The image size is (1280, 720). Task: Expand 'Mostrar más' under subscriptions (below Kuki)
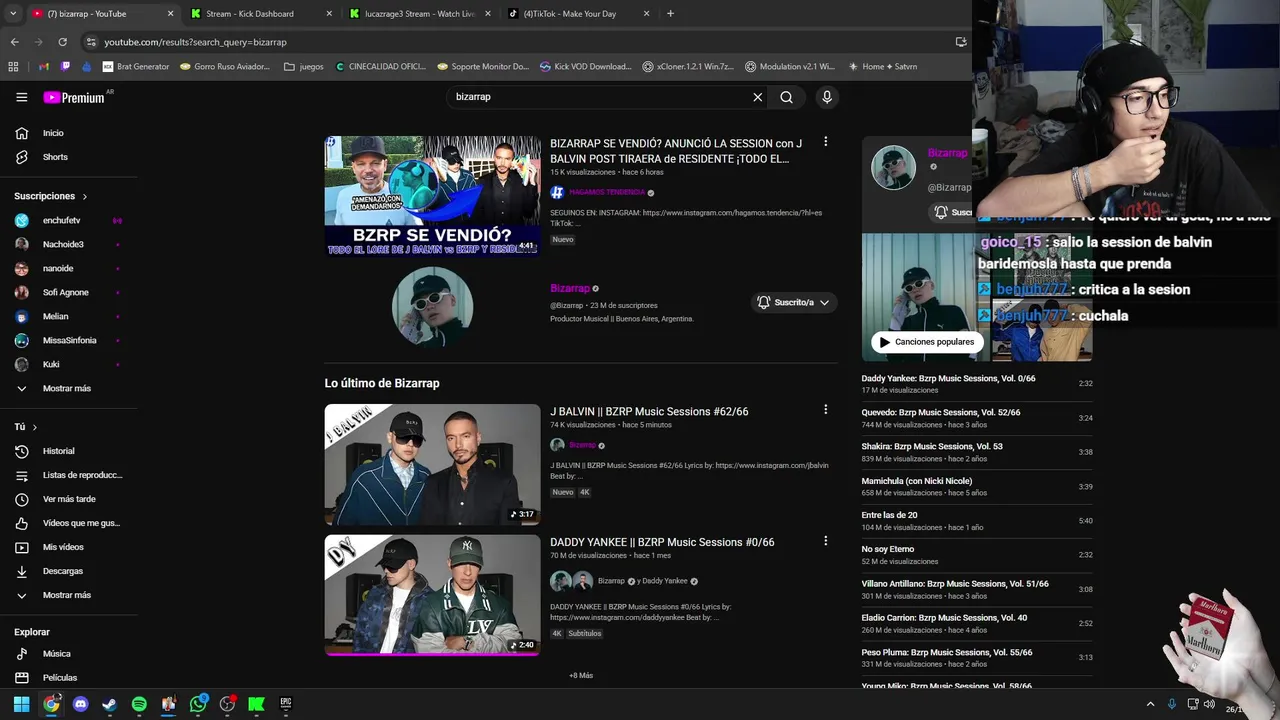pos(68,388)
